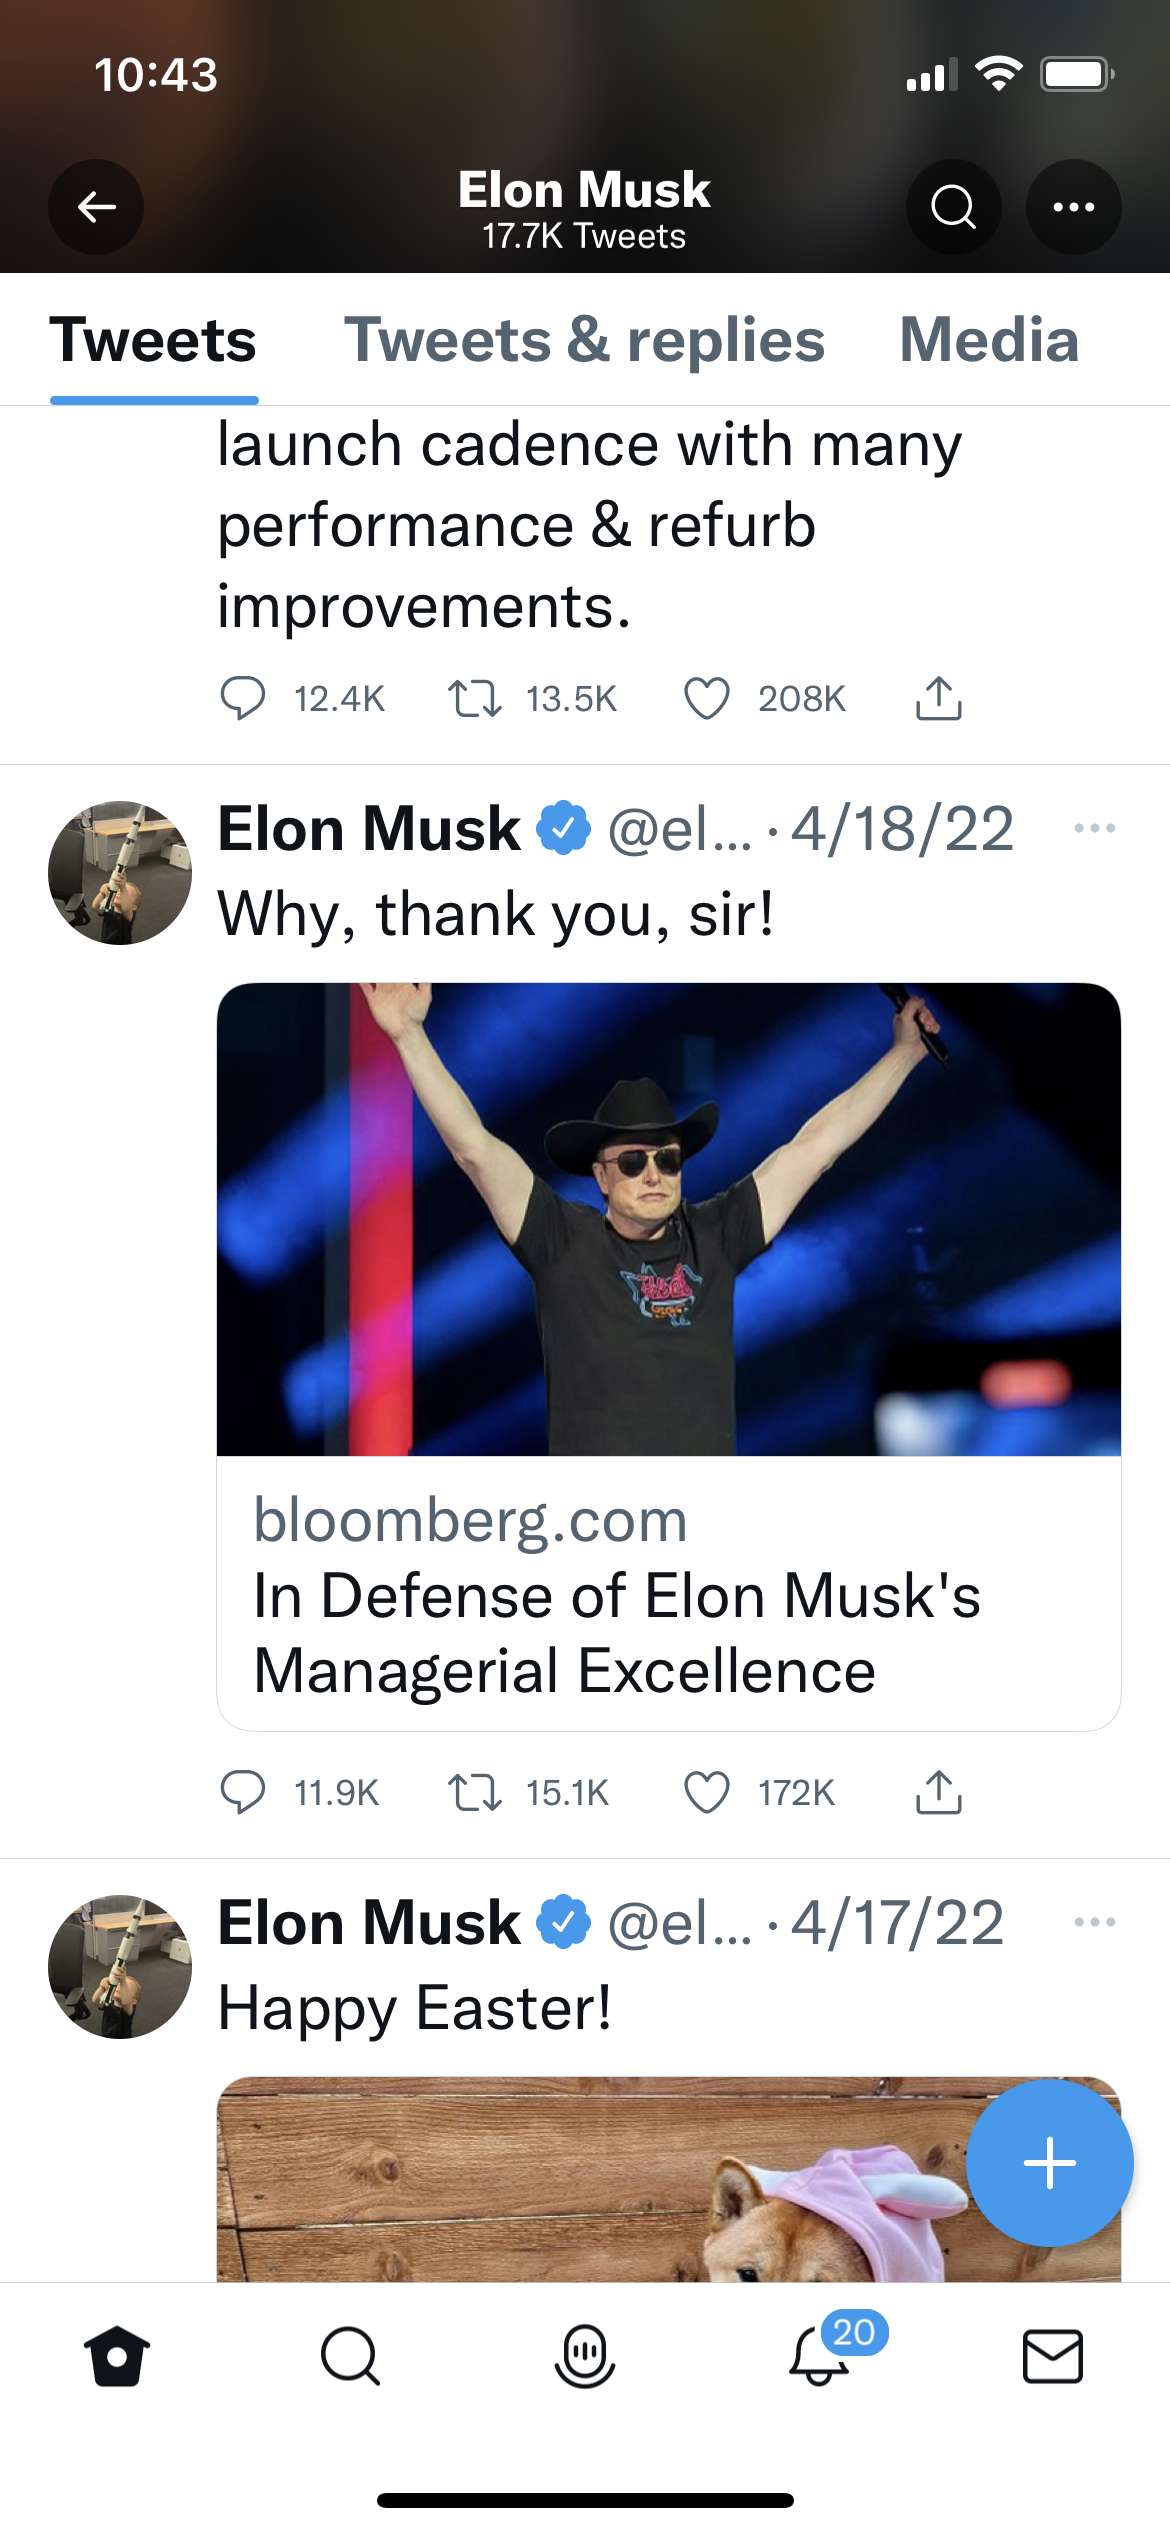Open profile overflow menu in header
Viewport: 1170px width, 2532px height.
pyautogui.click(x=1073, y=207)
